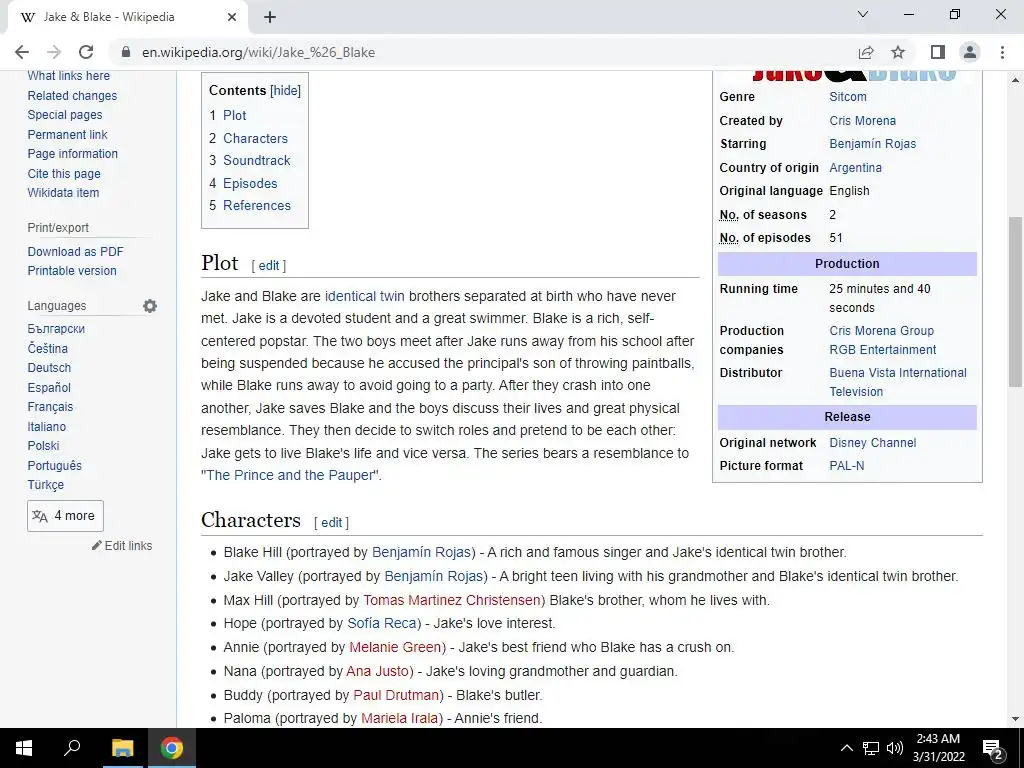Edit the Plot section
The image size is (1024, 768).
(268, 266)
